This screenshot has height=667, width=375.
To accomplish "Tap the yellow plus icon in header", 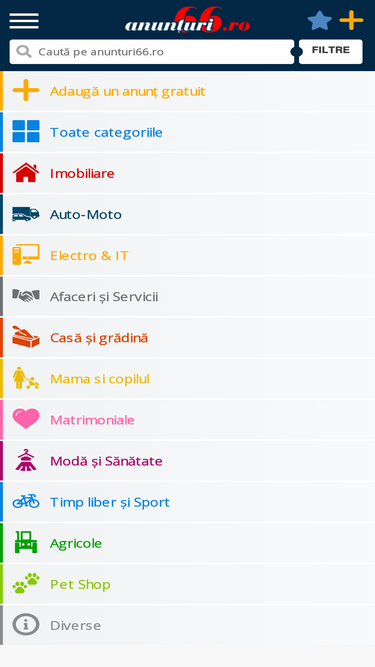I will pos(351,20).
